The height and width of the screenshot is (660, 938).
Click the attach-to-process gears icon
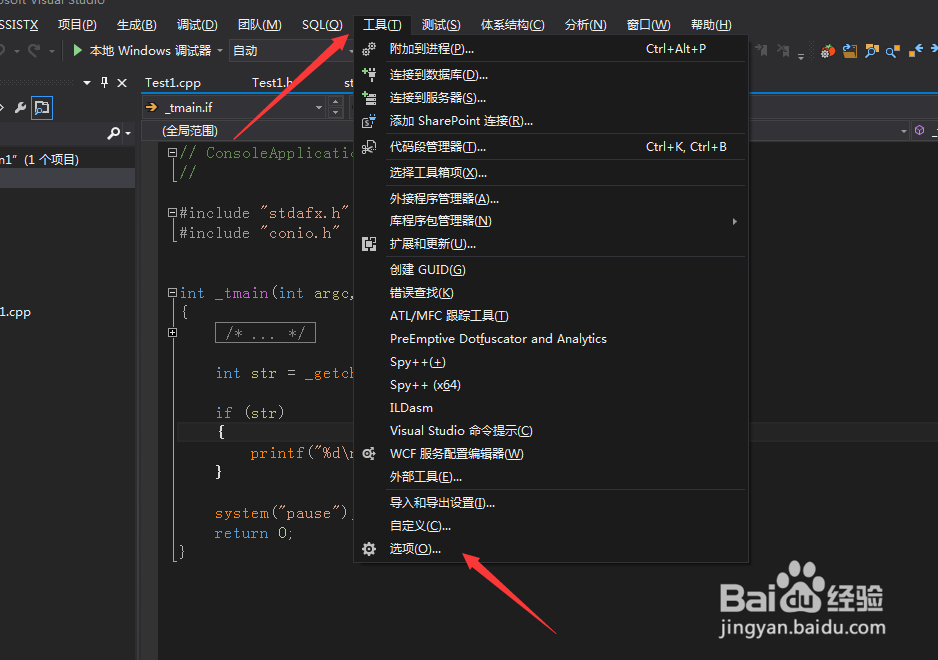tap(369, 49)
